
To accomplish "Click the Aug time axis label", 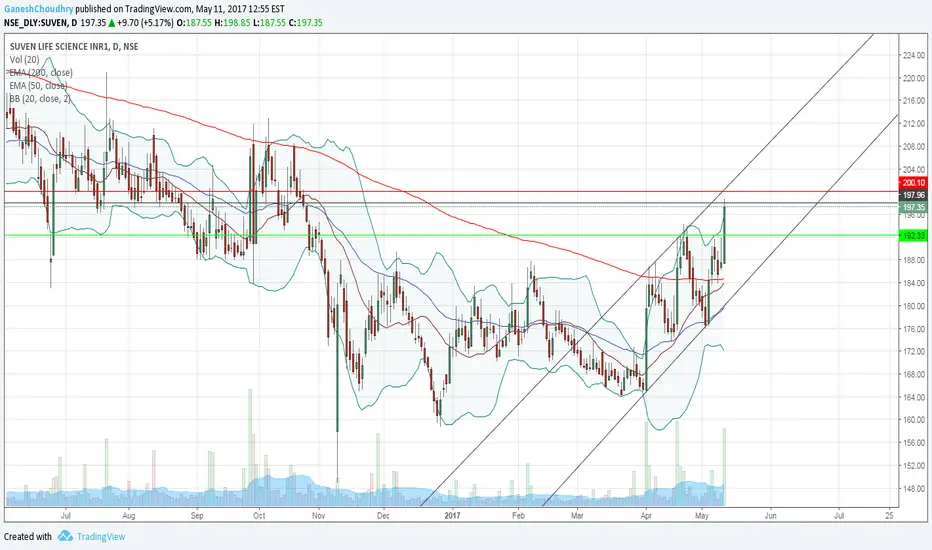I will (x=128, y=516).
